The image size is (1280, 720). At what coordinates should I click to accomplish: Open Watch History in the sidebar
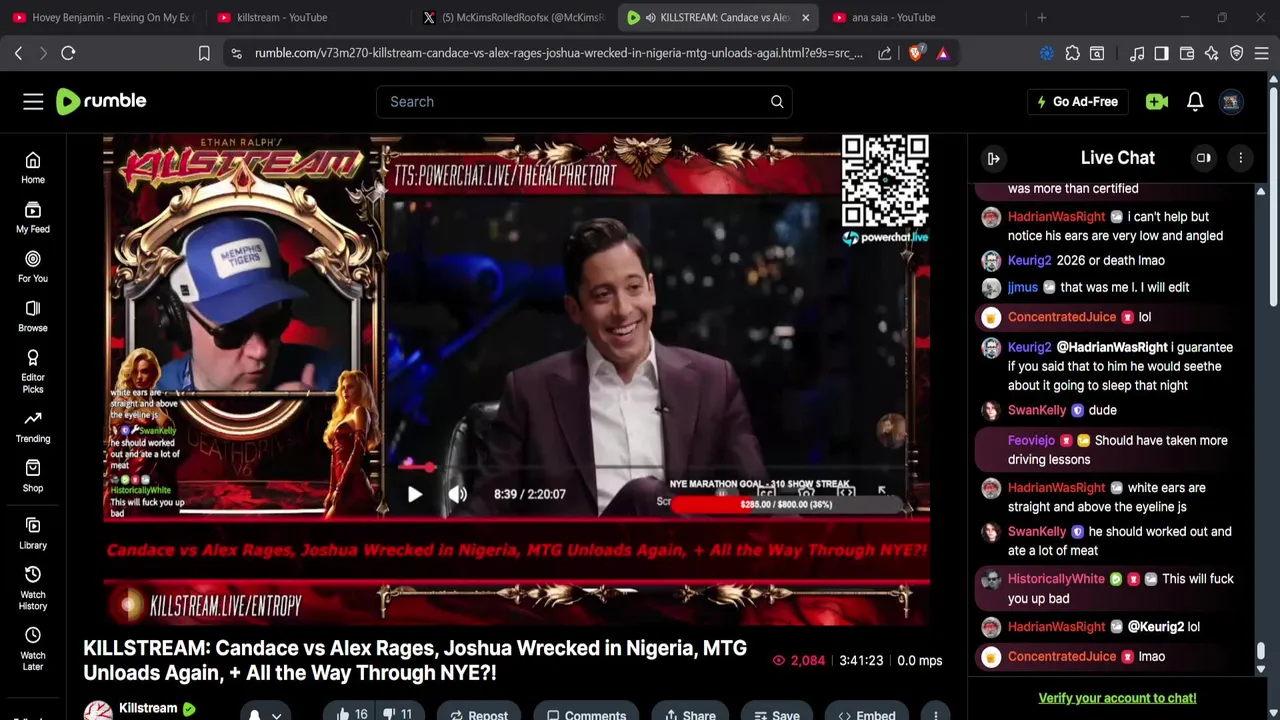coord(33,588)
